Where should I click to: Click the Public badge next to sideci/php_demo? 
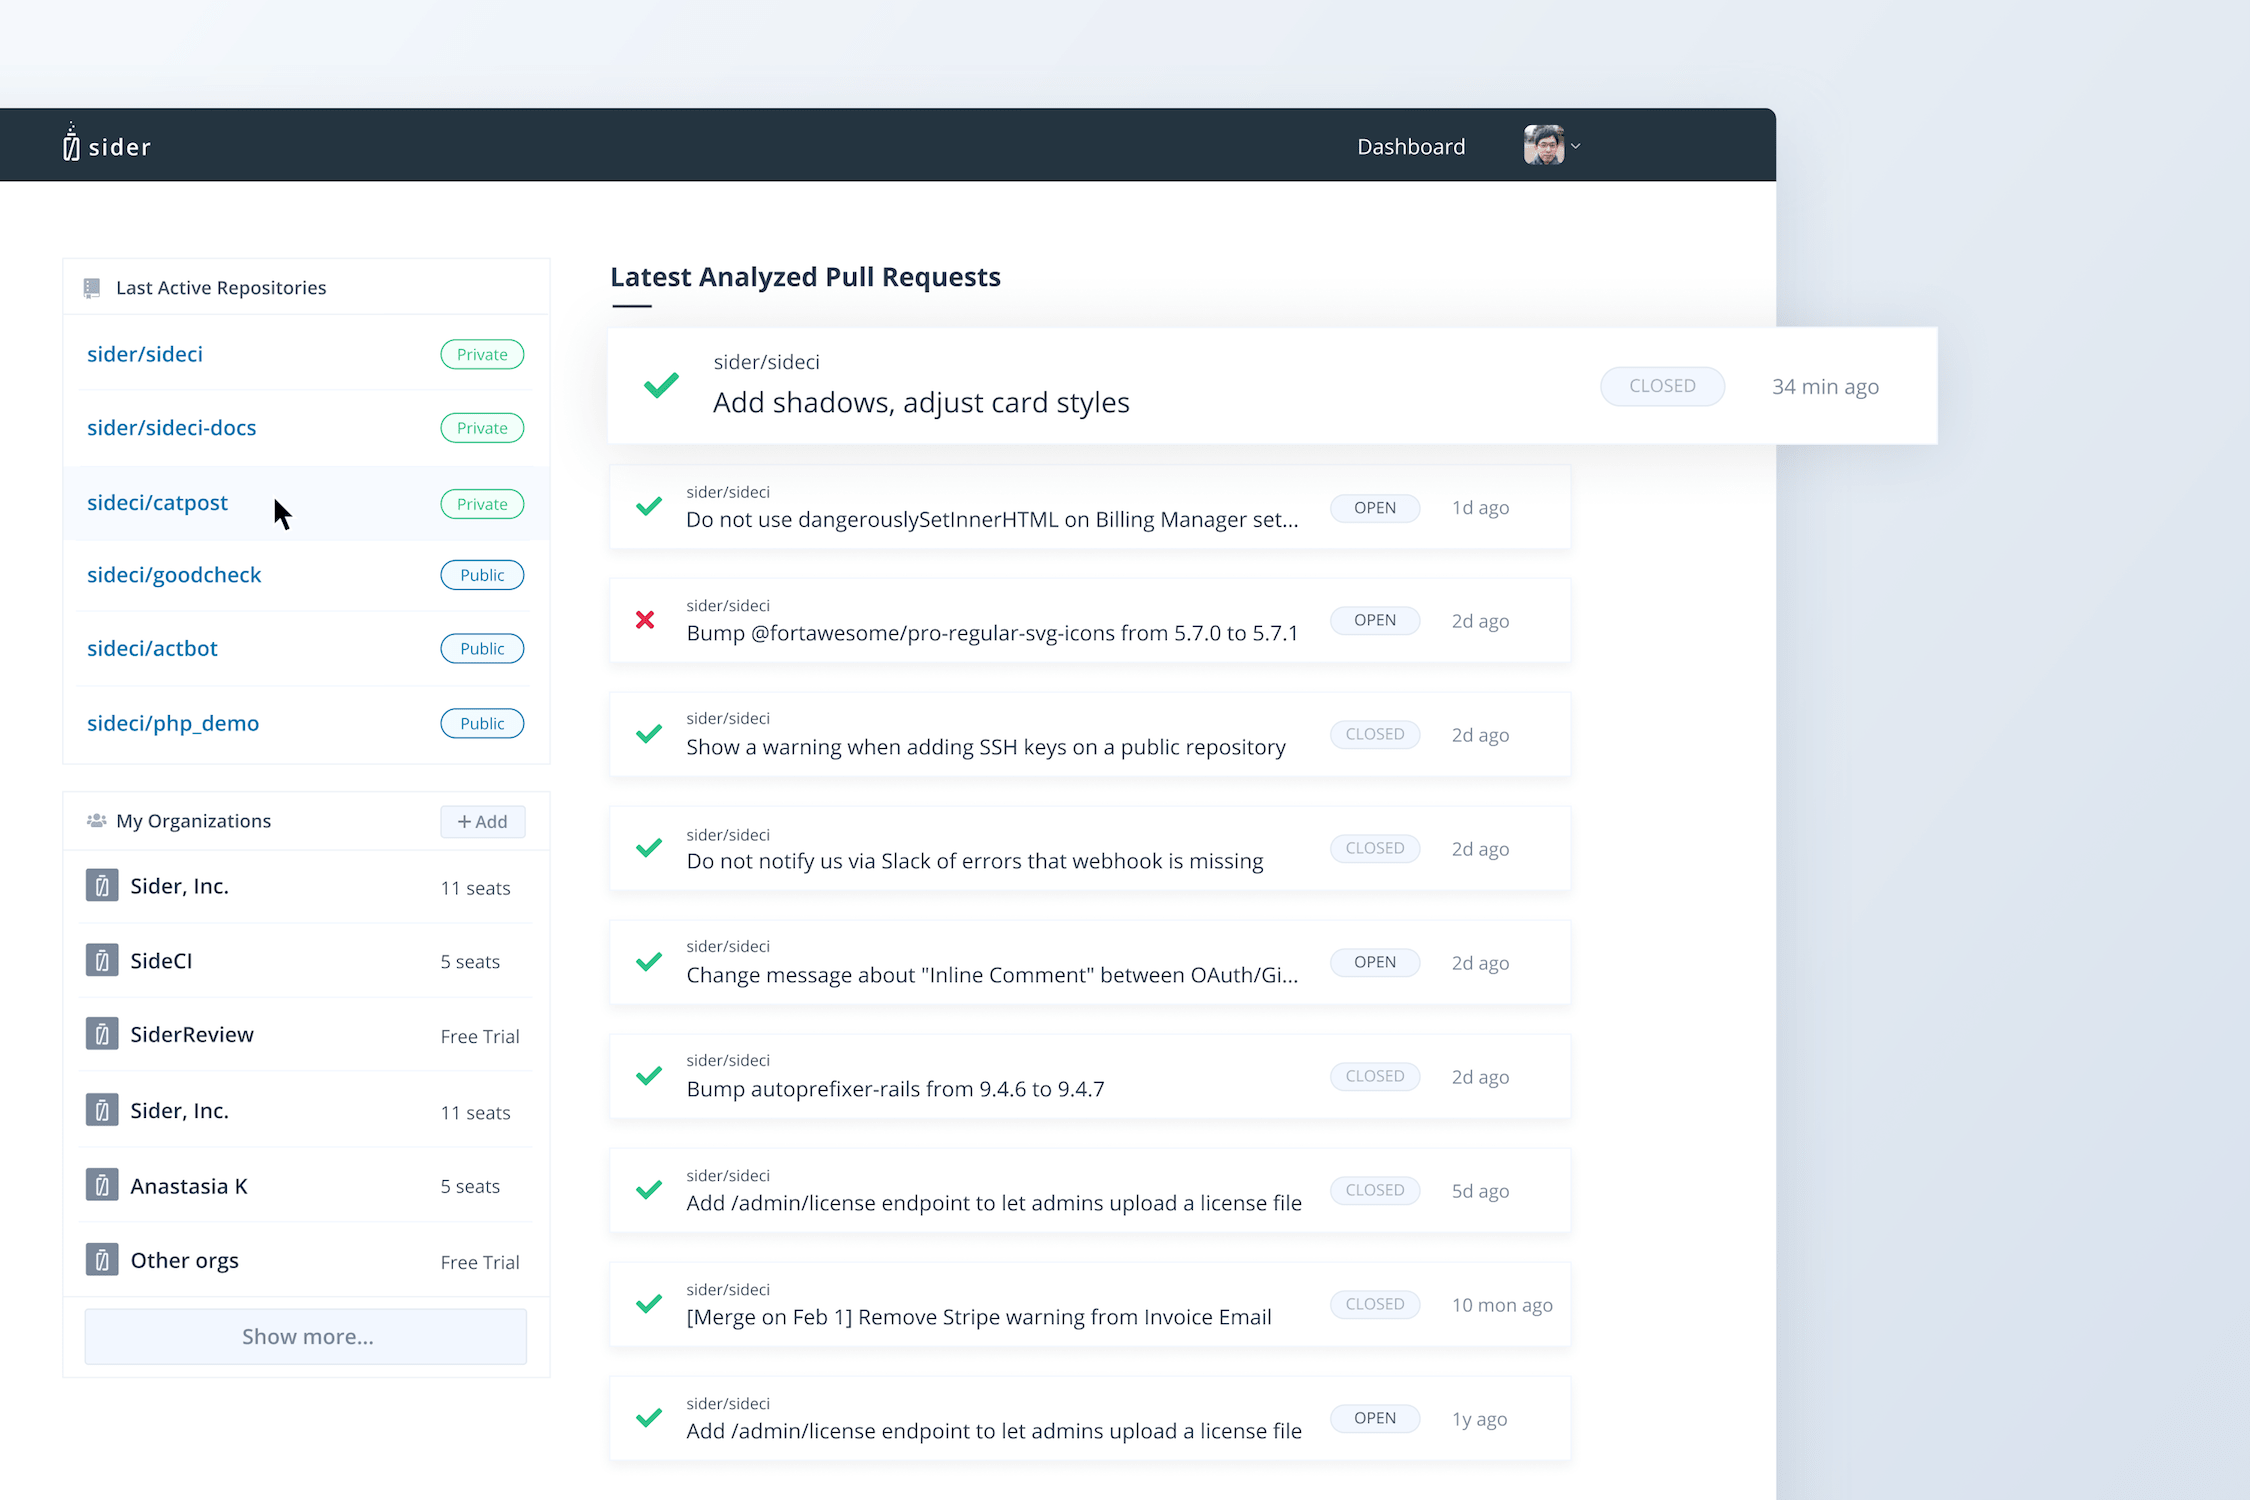482,723
